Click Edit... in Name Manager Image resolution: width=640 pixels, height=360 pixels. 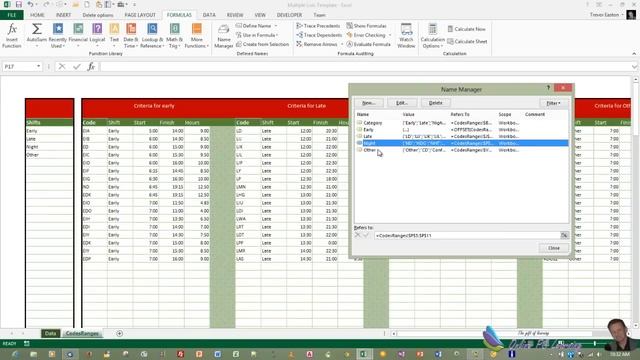402,103
